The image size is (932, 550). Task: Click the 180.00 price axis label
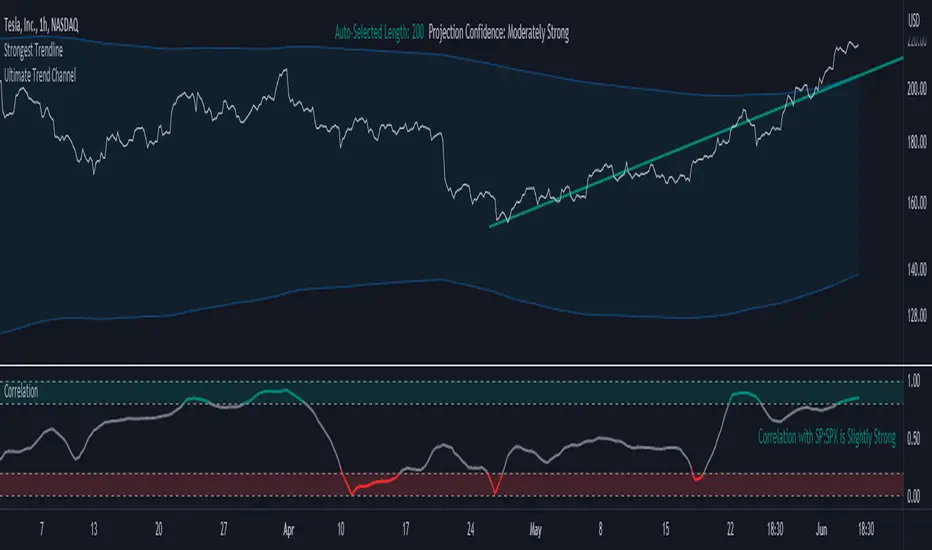(917, 143)
